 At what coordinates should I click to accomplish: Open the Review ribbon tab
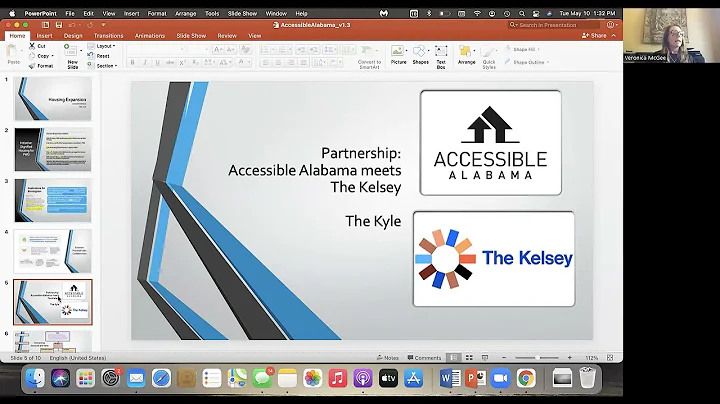click(227, 35)
